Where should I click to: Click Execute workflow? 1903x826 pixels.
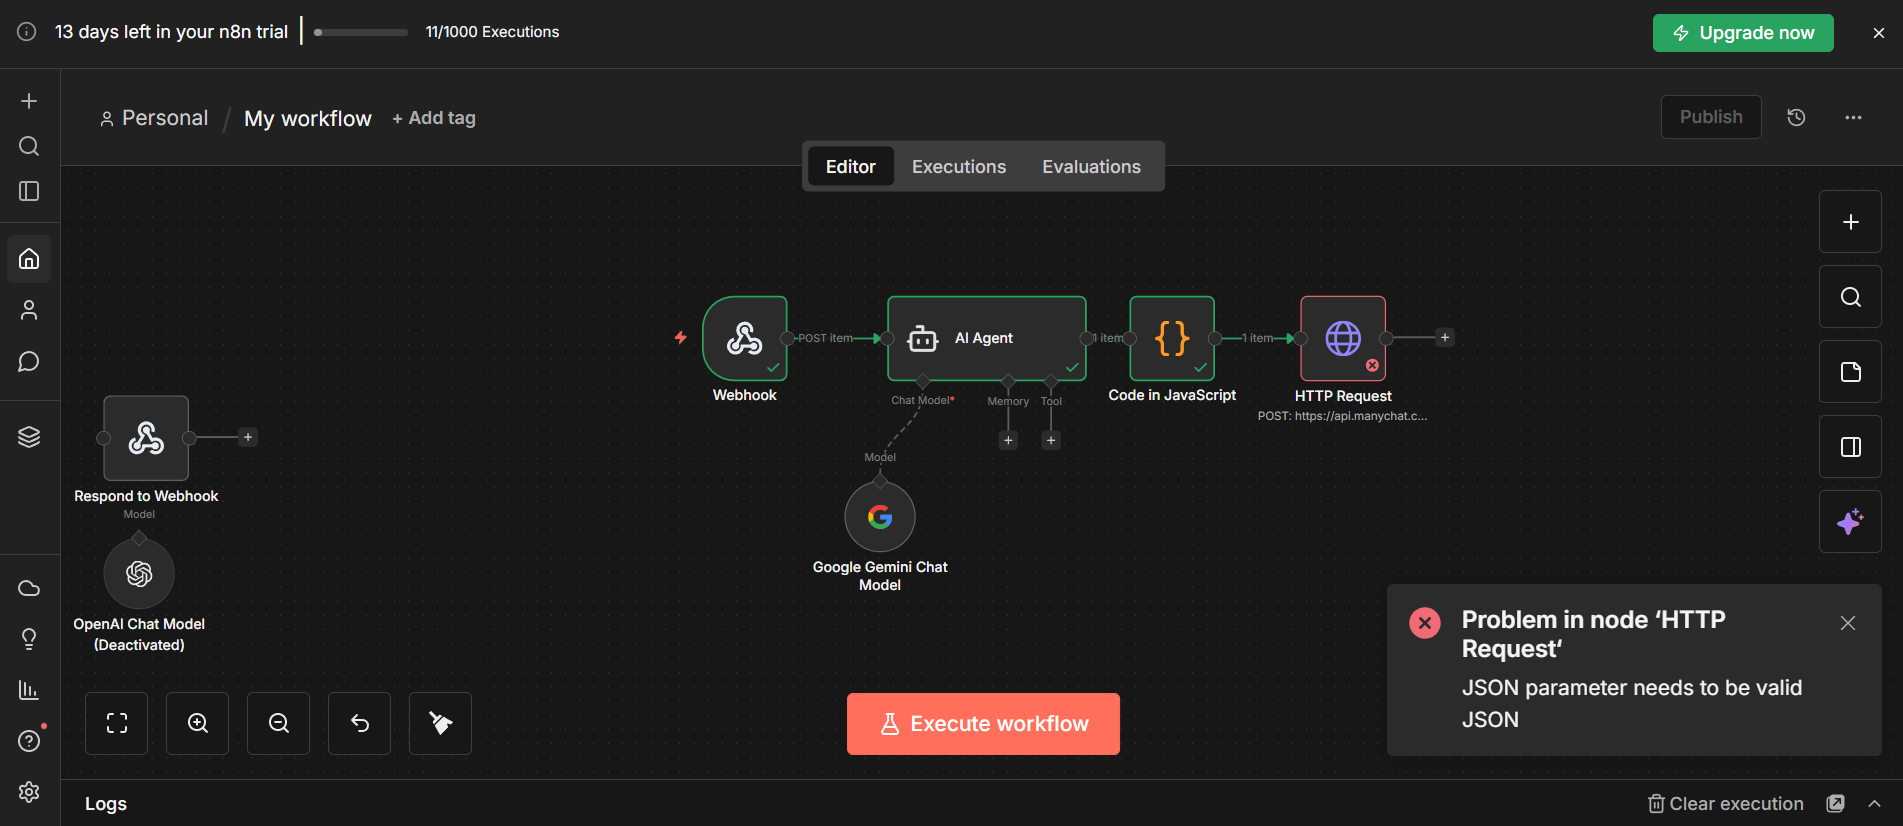tap(983, 724)
